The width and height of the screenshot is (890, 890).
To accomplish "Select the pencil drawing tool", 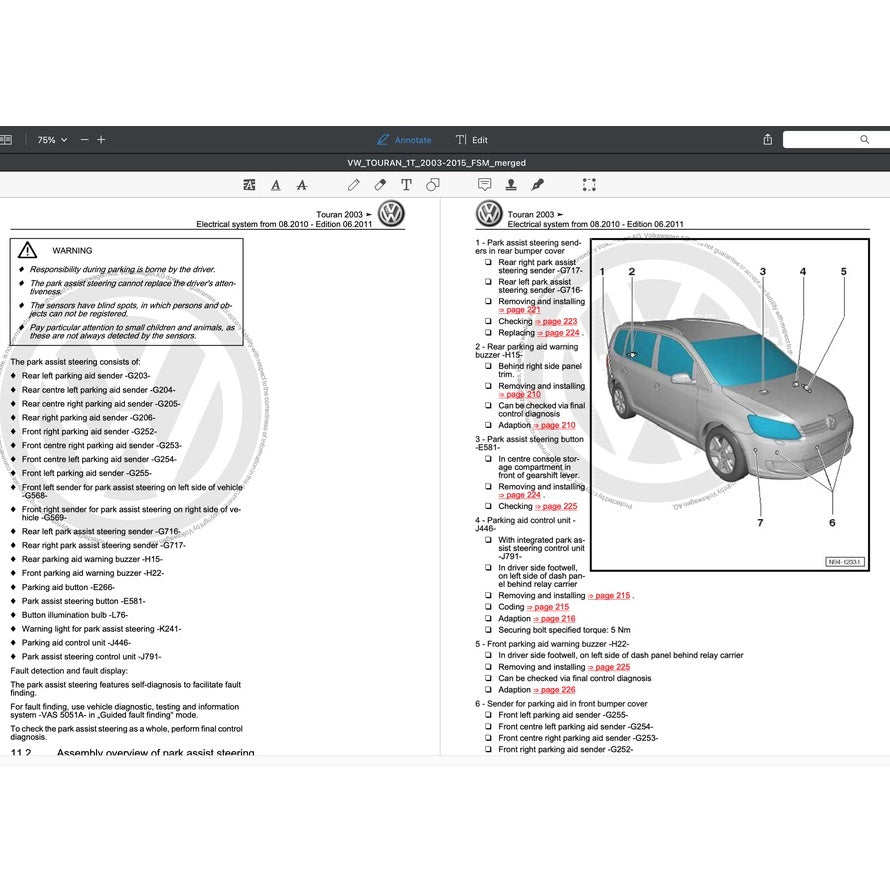I will [x=354, y=185].
